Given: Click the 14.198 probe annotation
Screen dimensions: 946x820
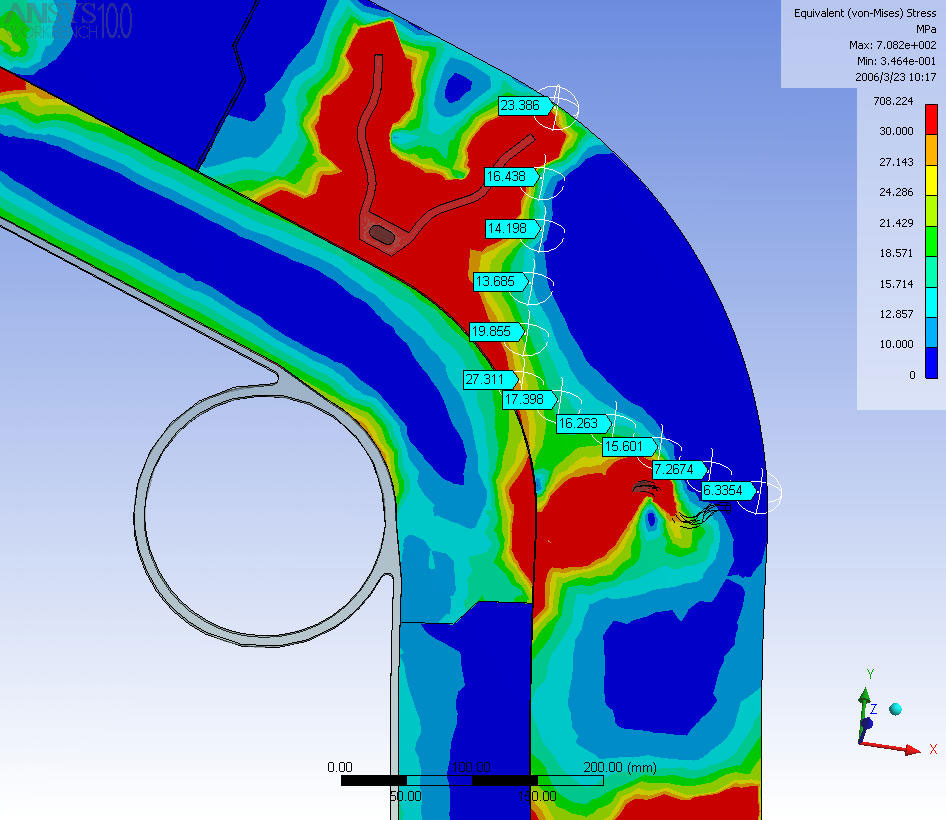Looking at the screenshot, I should 506,228.
